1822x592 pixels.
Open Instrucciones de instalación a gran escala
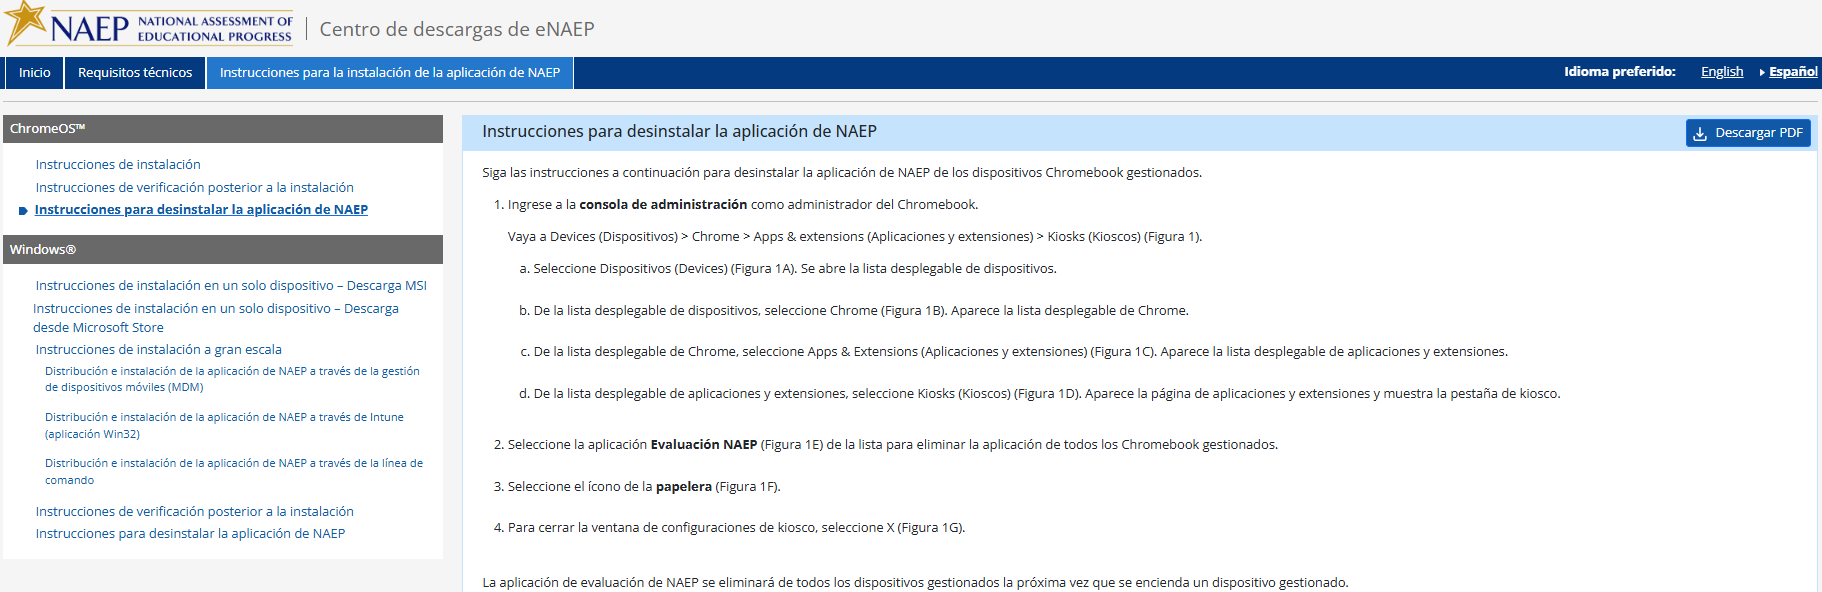158,350
